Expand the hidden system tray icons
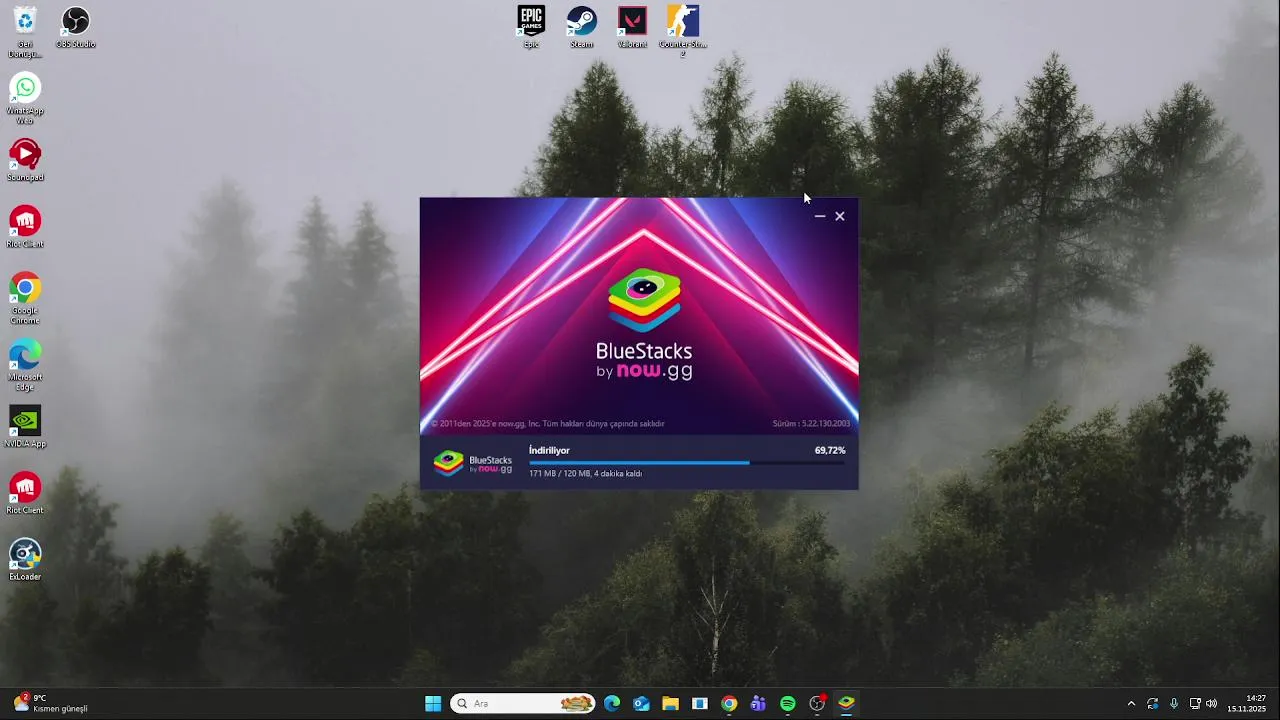 (x=1131, y=704)
